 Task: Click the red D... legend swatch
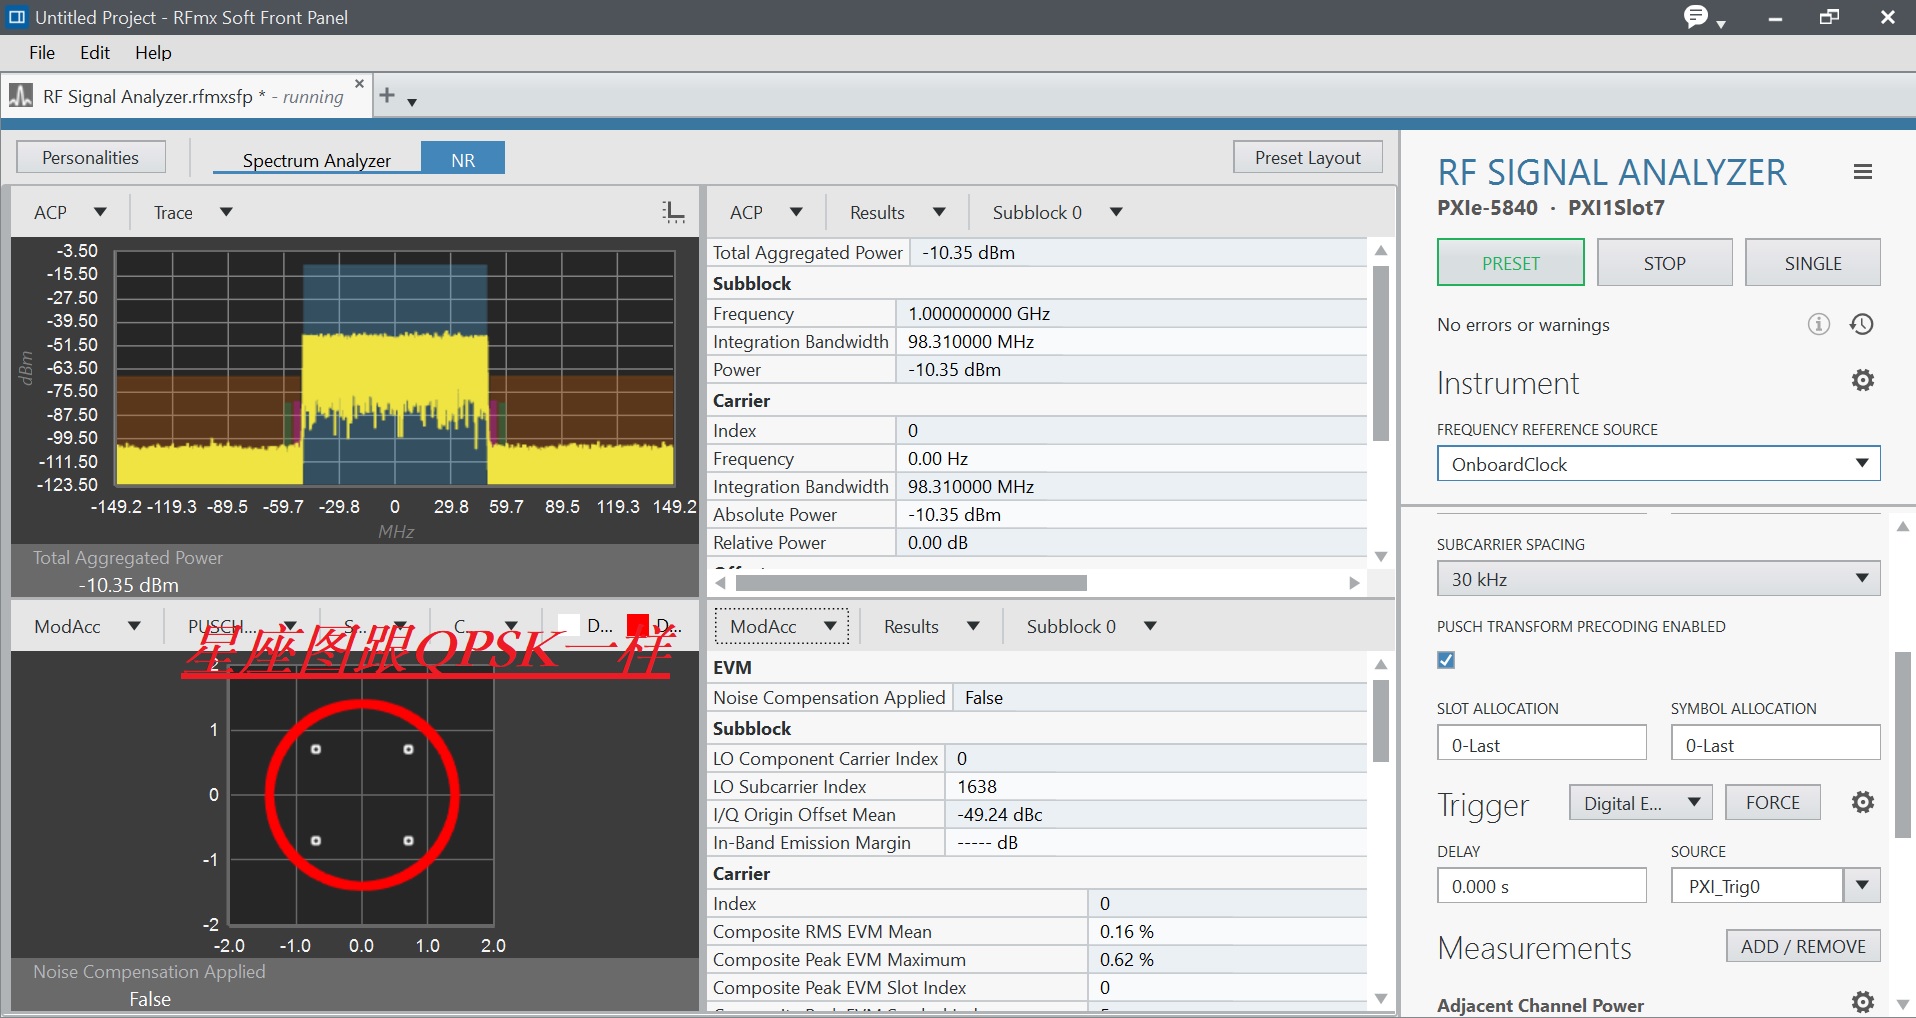click(637, 625)
